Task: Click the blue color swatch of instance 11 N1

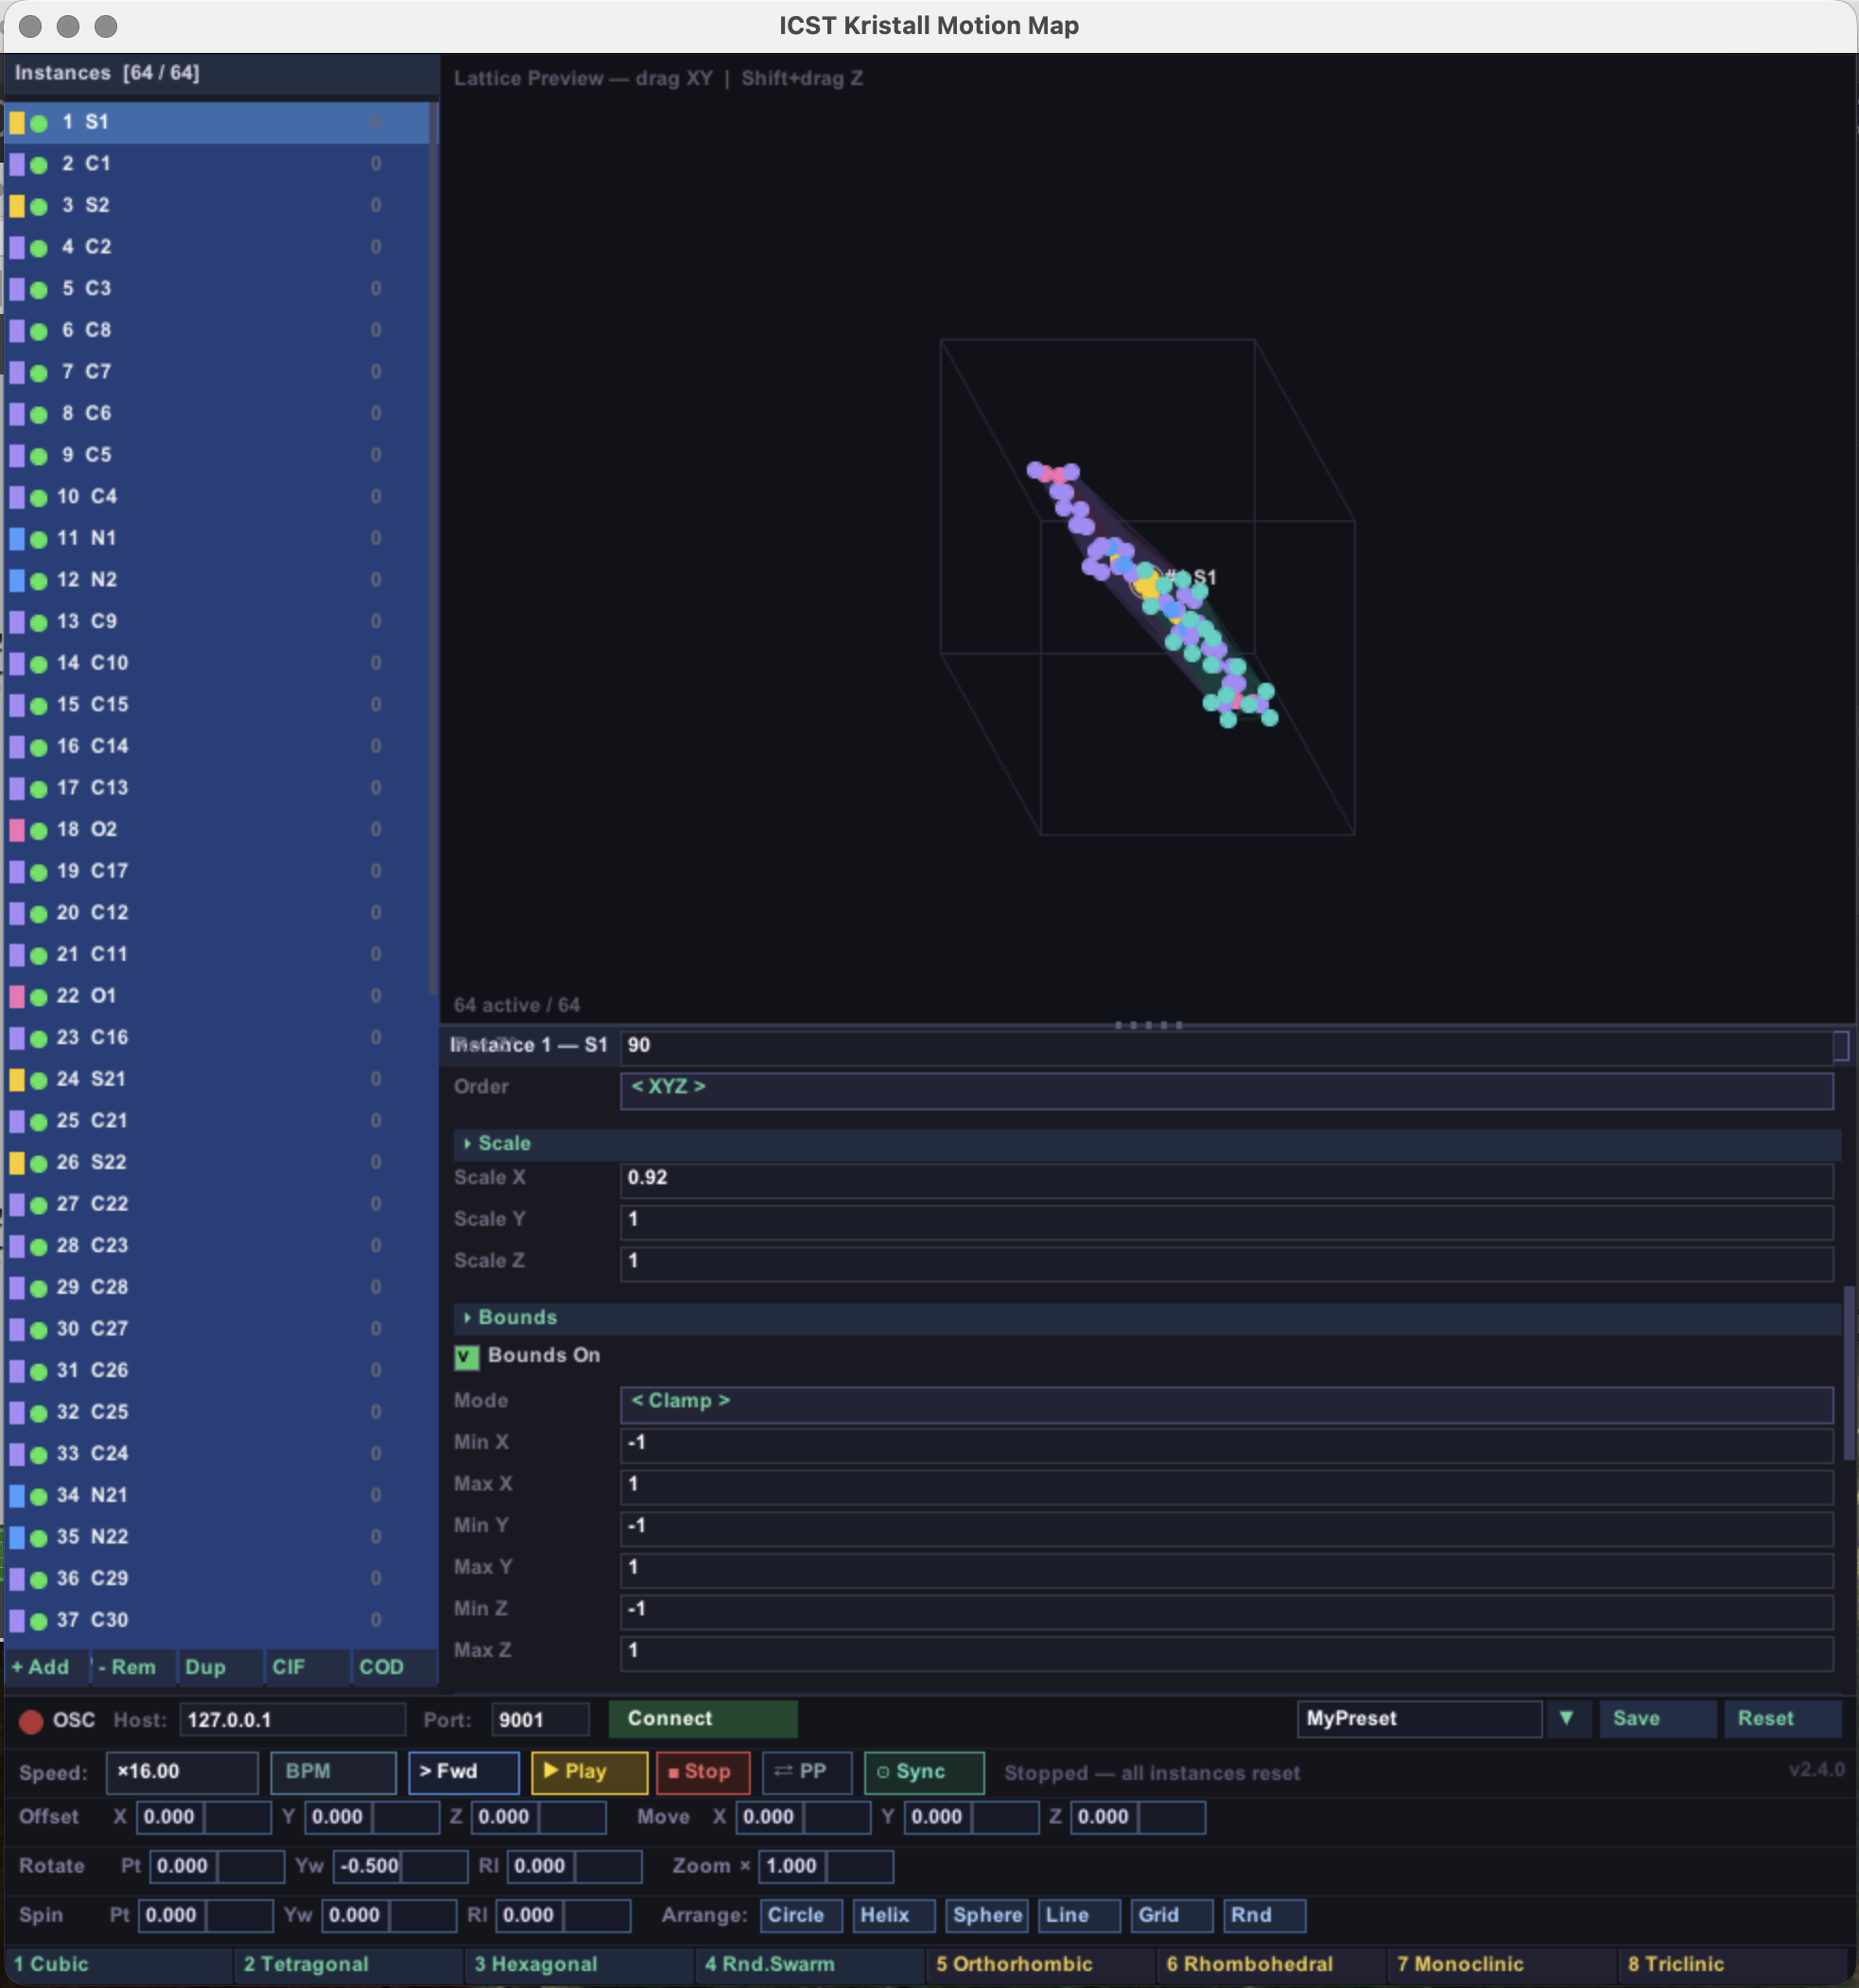Action: coord(17,539)
